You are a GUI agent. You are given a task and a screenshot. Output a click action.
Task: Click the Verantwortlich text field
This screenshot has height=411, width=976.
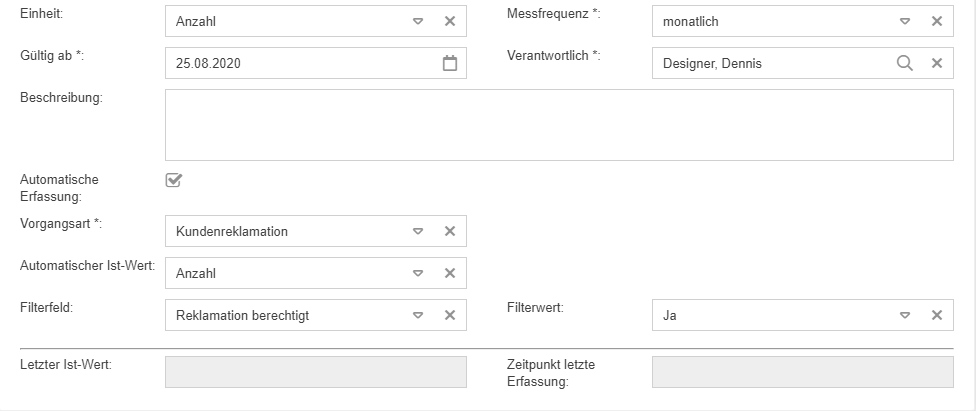tap(770, 63)
